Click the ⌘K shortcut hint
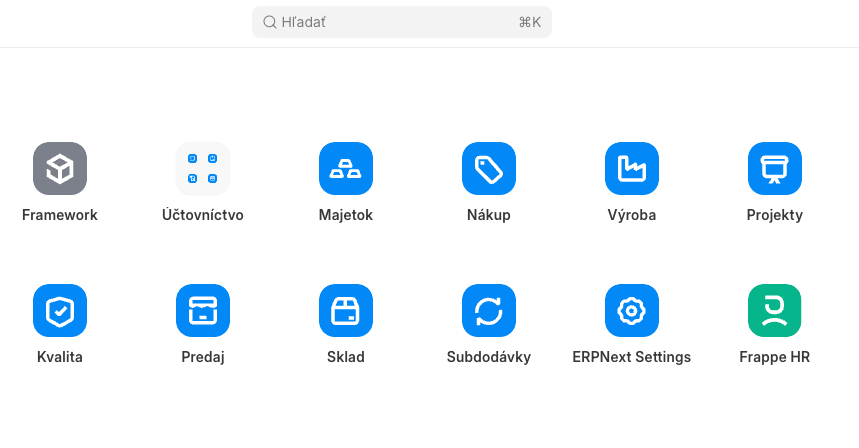This screenshot has height=448, width=859. click(530, 22)
